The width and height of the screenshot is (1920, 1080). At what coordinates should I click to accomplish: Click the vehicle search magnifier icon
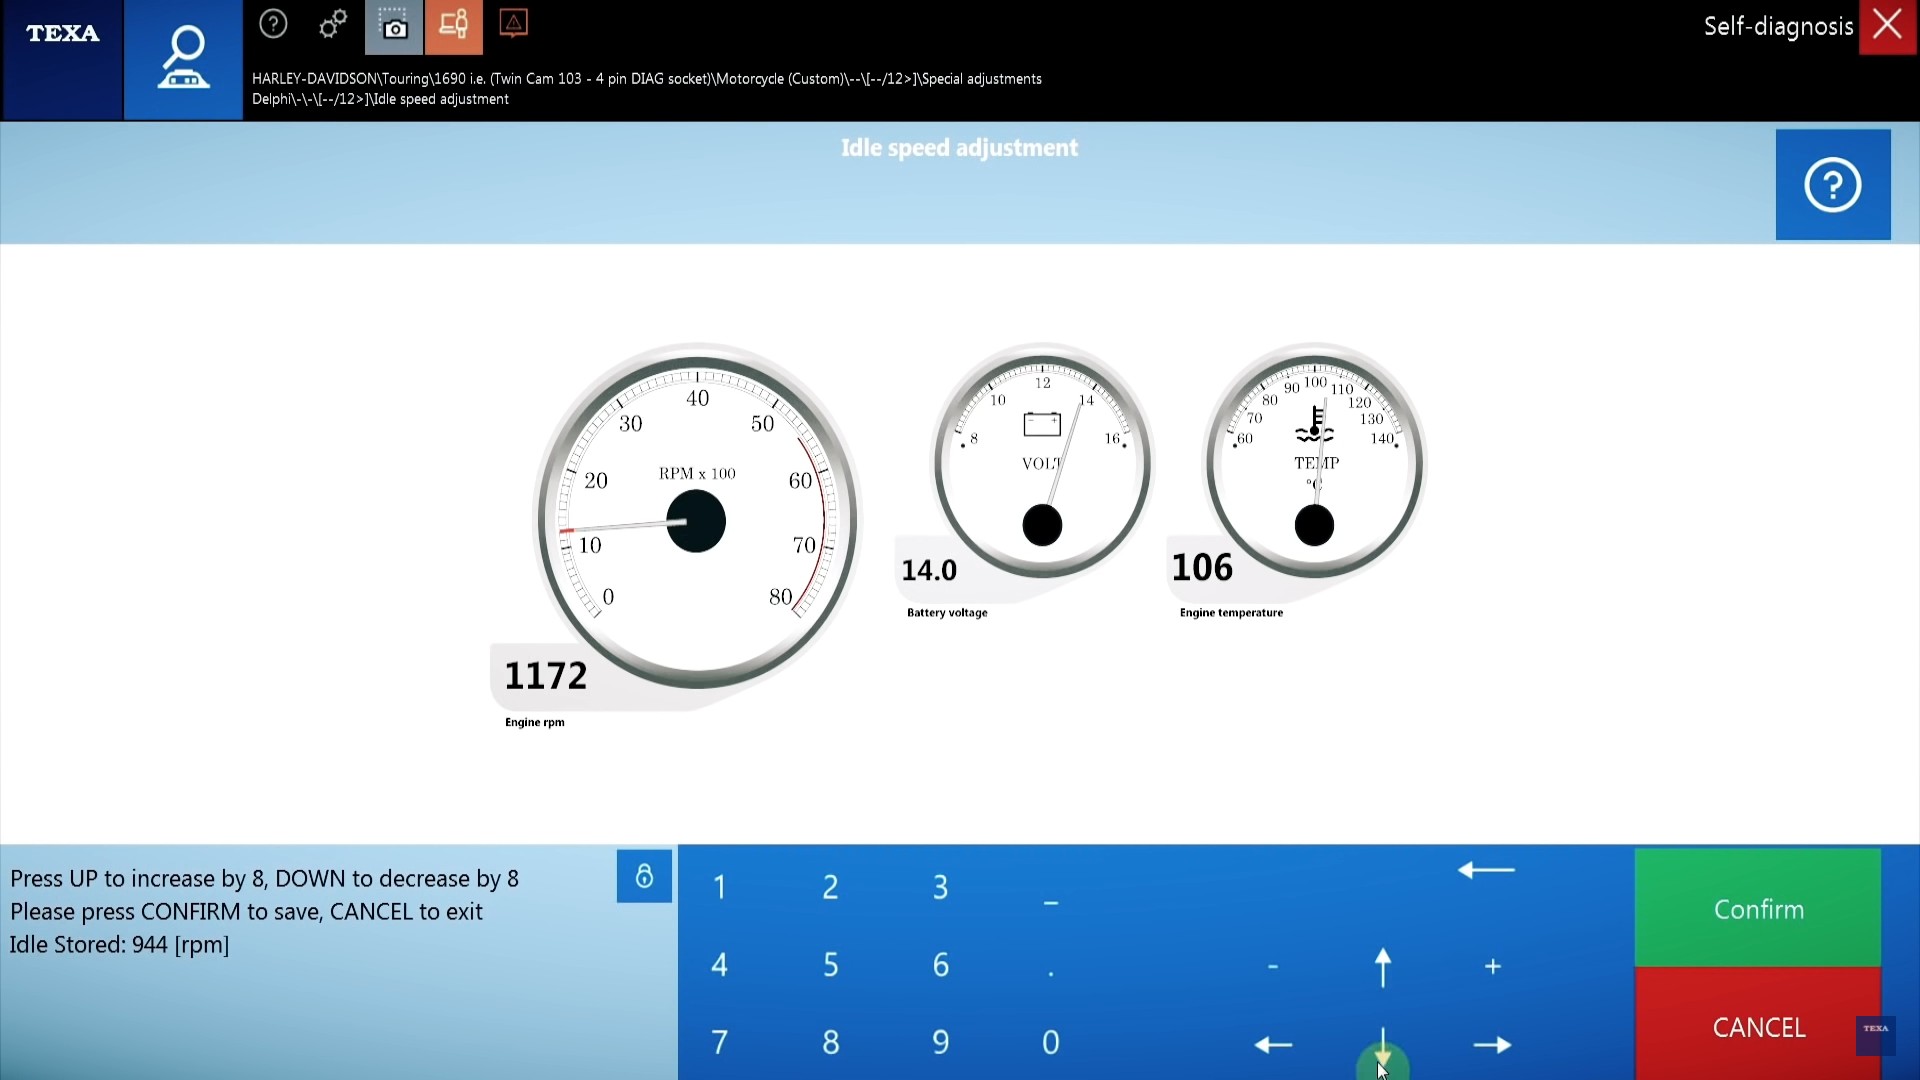point(183,59)
